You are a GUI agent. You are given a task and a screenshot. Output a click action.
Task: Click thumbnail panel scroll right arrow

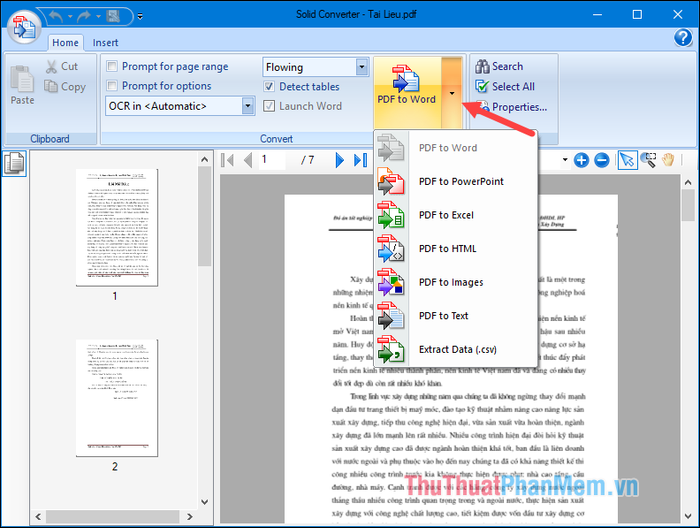tap(190, 516)
